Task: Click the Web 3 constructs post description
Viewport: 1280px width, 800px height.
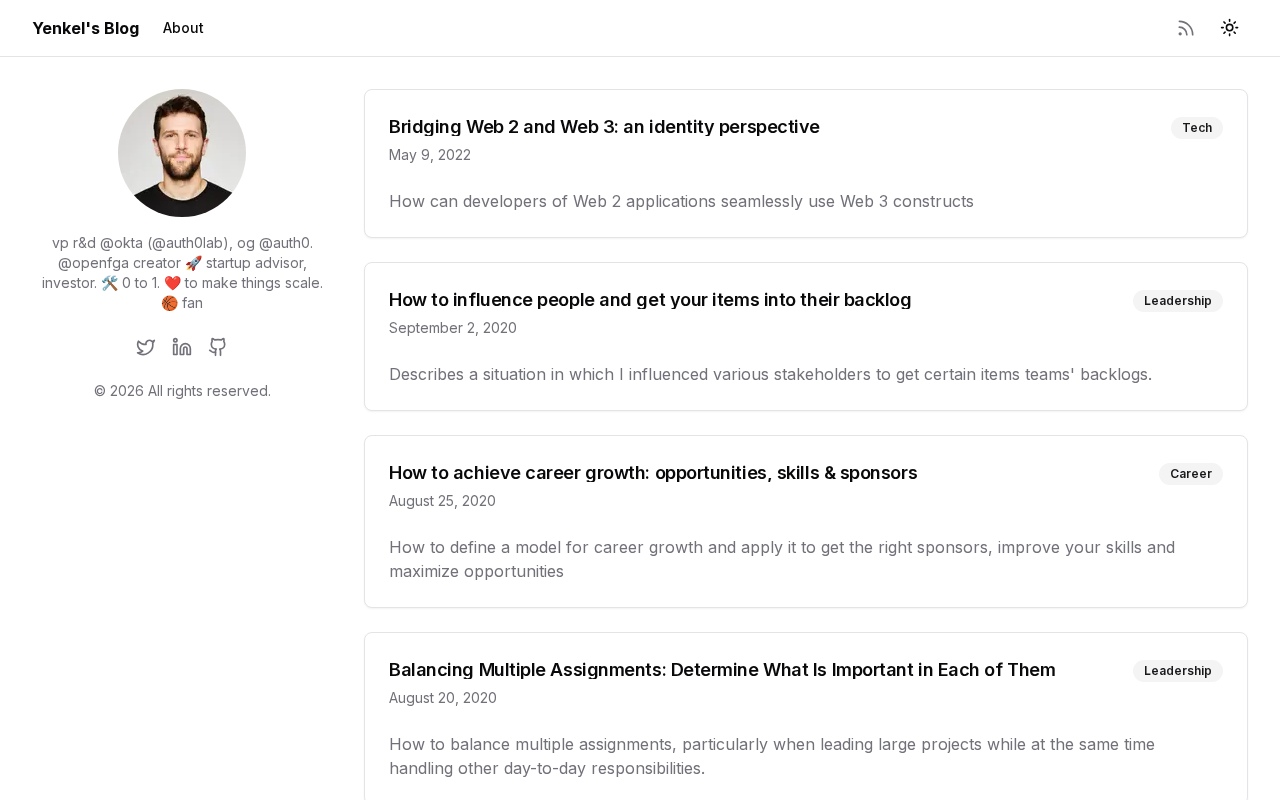Action: pyautogui.click(x=681, y=201)
